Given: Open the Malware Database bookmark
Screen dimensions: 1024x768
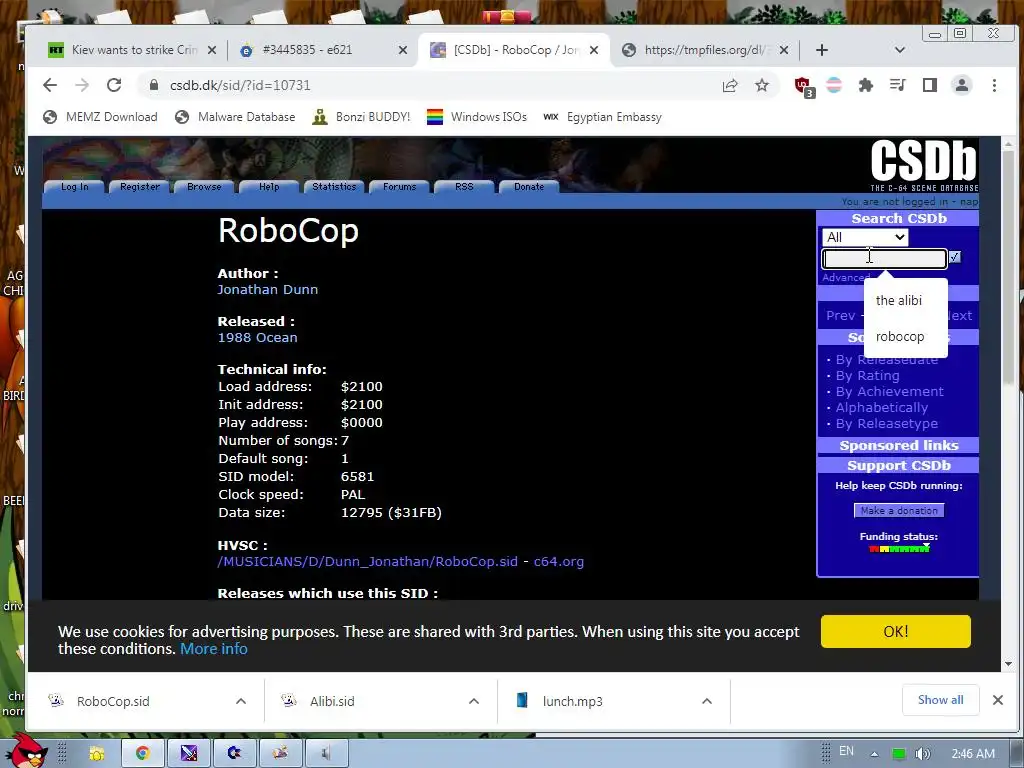Looking at the screenshot, I should (235, 117).
